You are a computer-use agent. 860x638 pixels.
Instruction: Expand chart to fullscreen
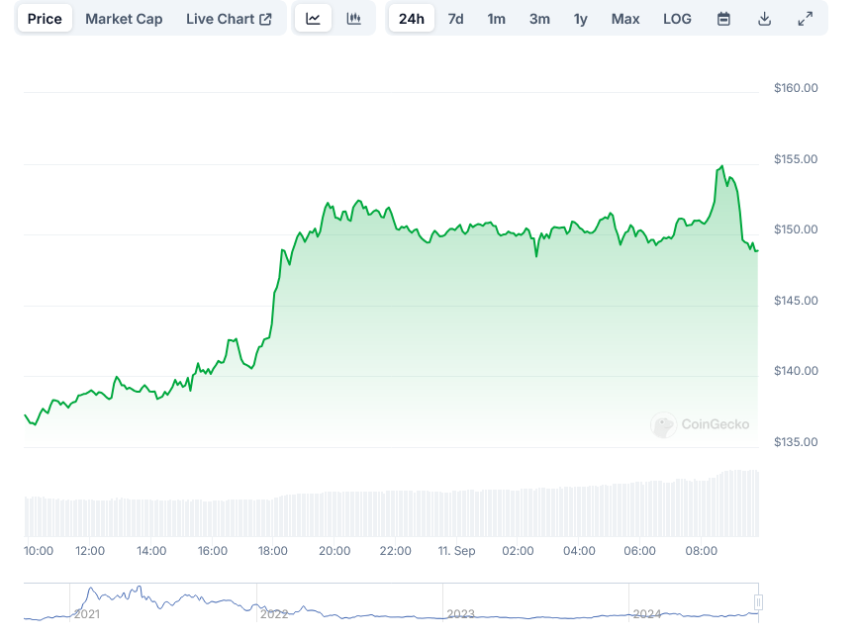click(x=805, y=19)
